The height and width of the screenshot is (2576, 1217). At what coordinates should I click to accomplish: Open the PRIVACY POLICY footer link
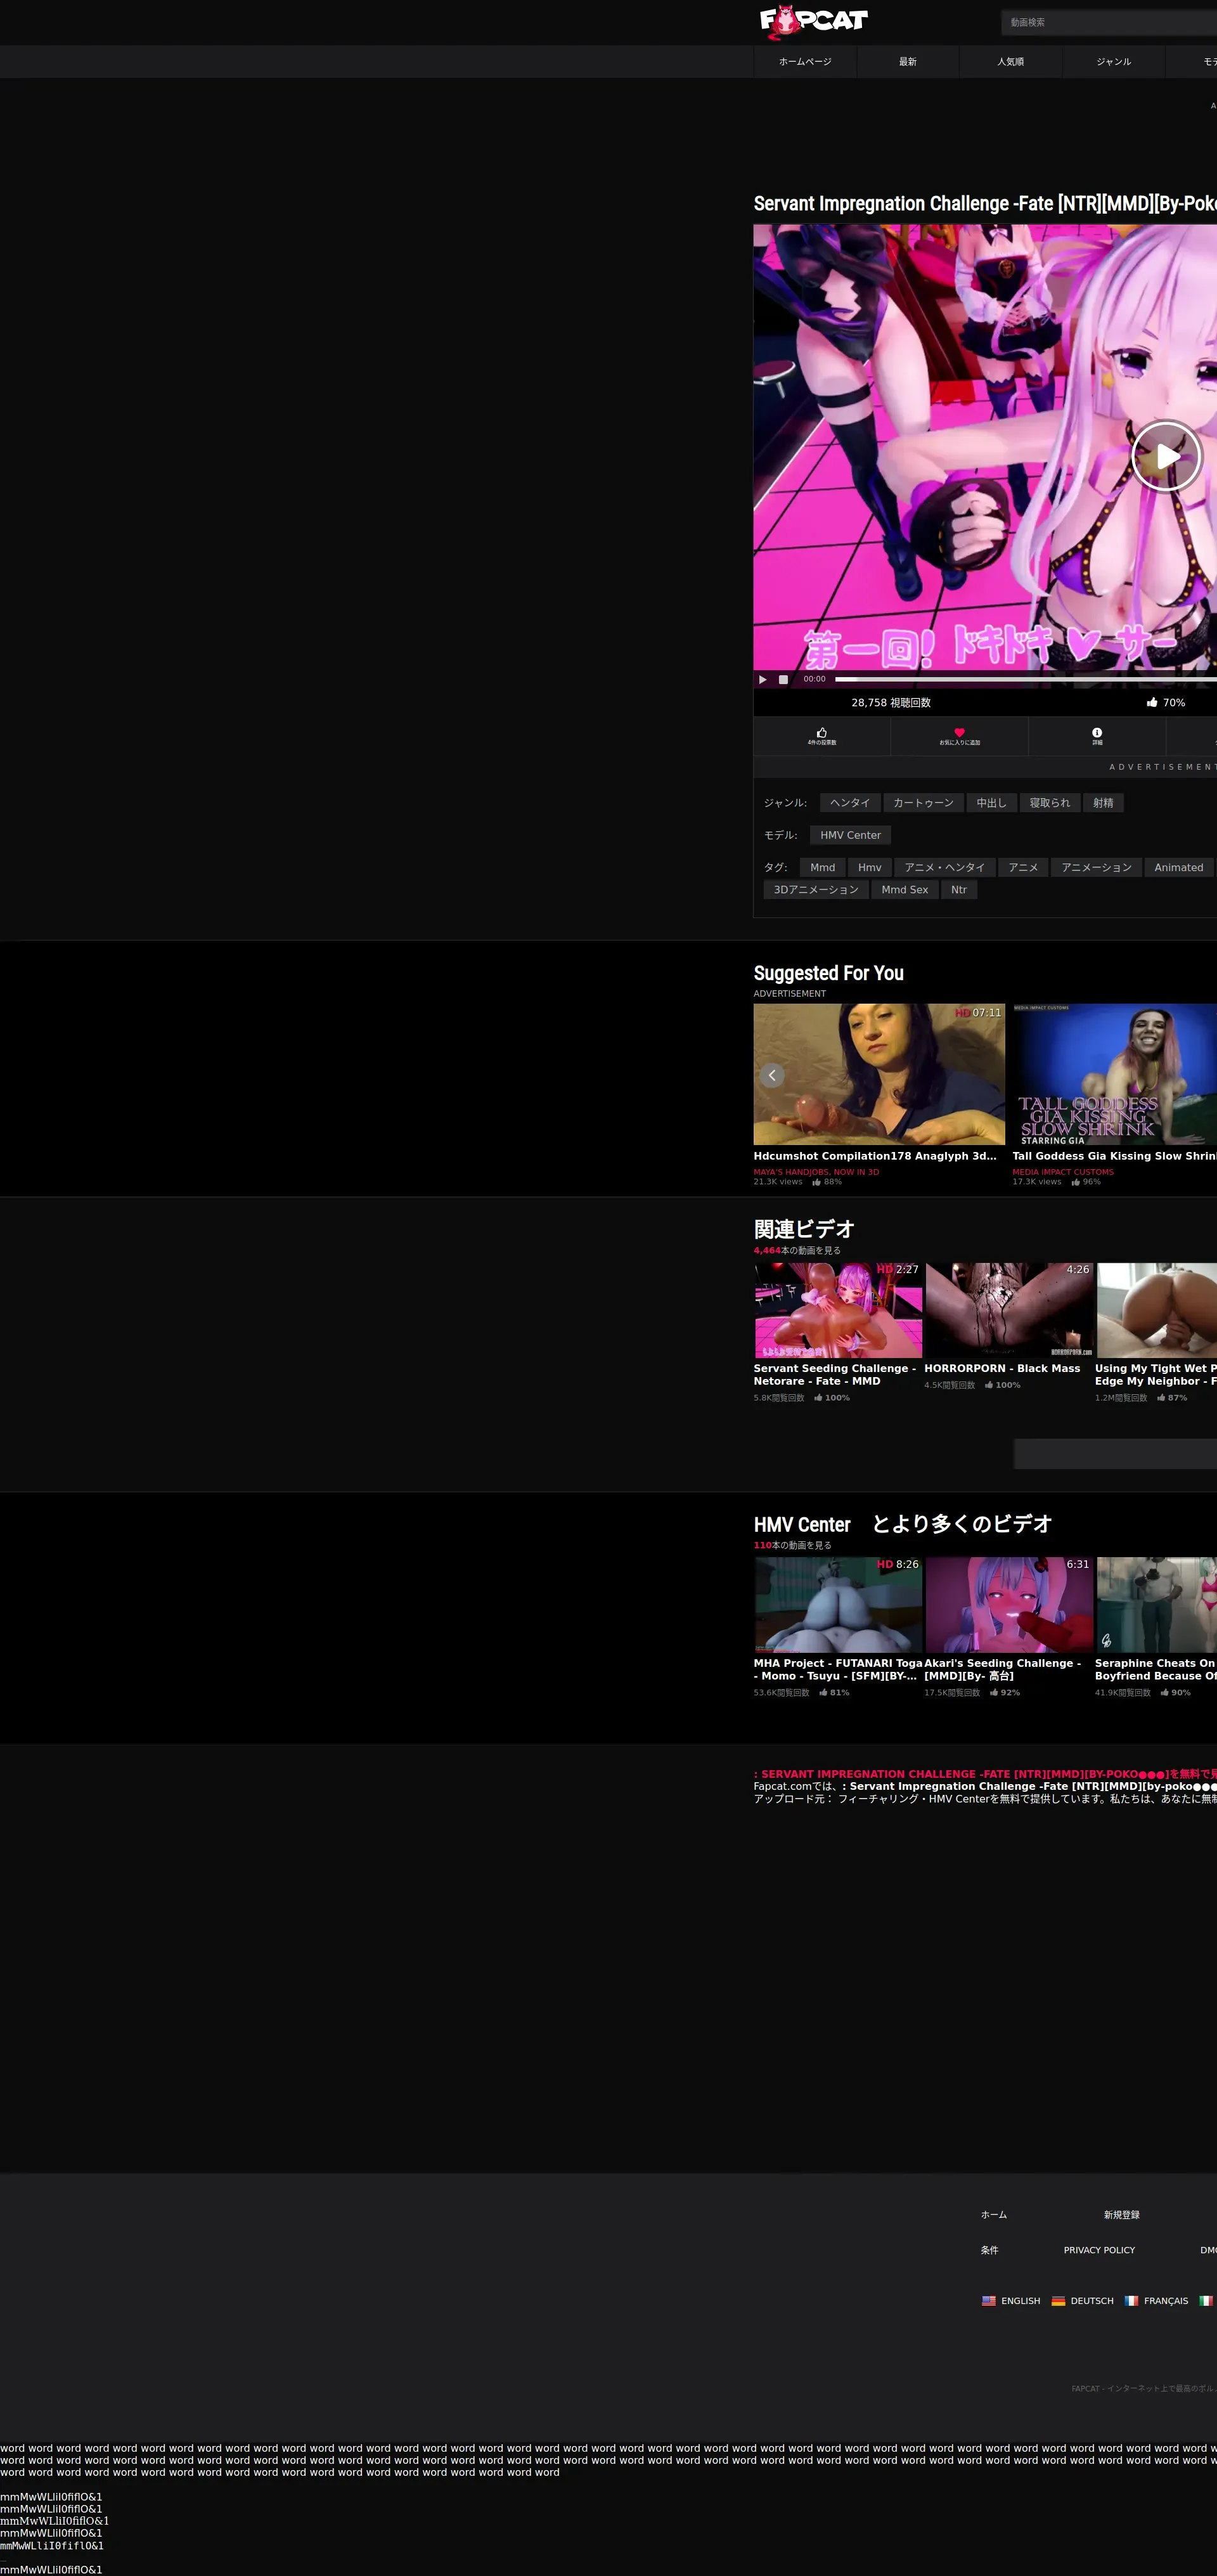coord(1099,2250)
